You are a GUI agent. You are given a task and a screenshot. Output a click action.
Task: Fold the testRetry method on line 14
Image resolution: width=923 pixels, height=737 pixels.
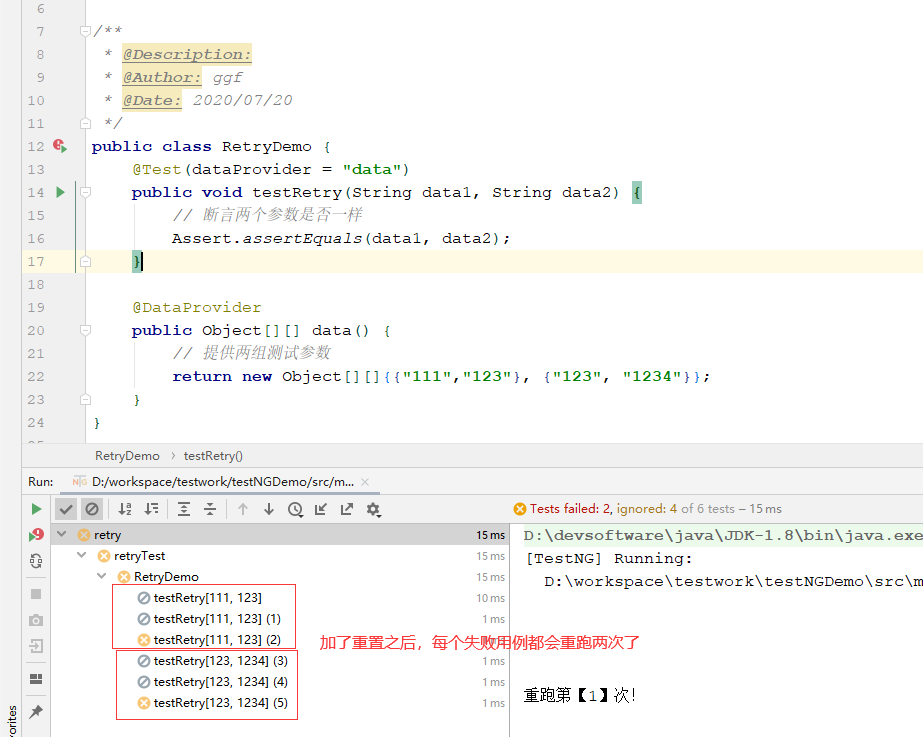point(85,192)
